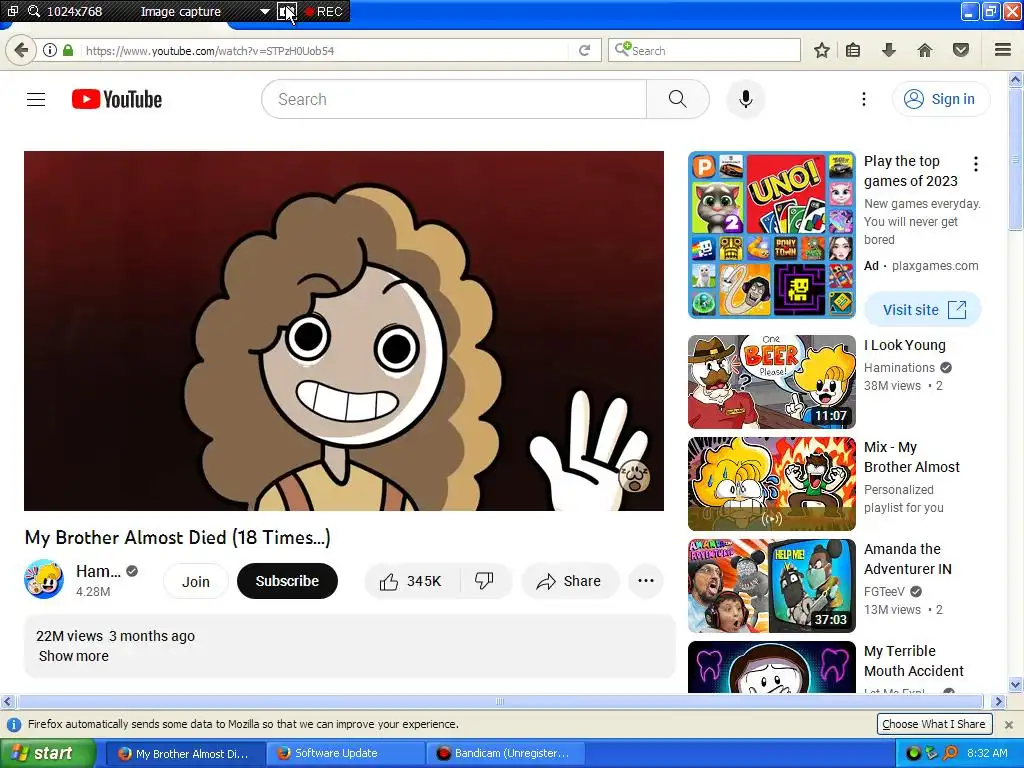The width and height of the screenshot is (1024, 768).
Task: Open the Windows start menu
Action: click(x=47, y=753)
